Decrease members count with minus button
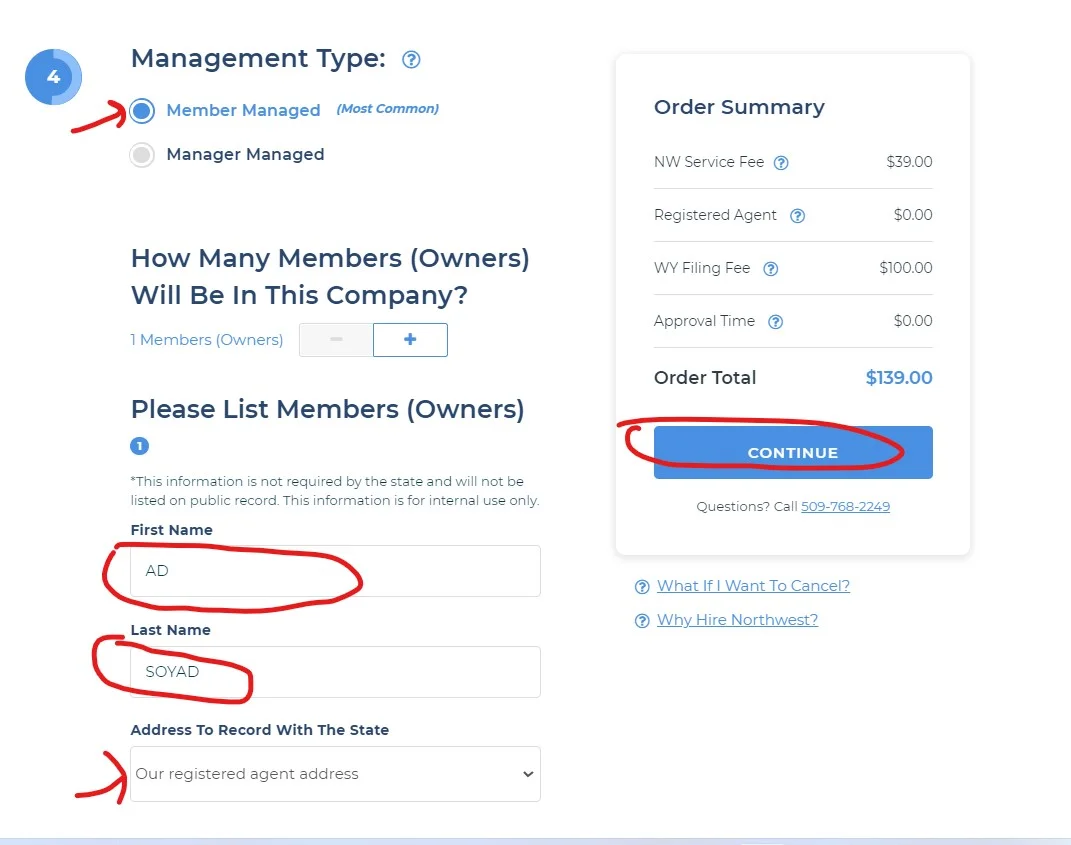The image size is (1071, 845). [336, 340]
